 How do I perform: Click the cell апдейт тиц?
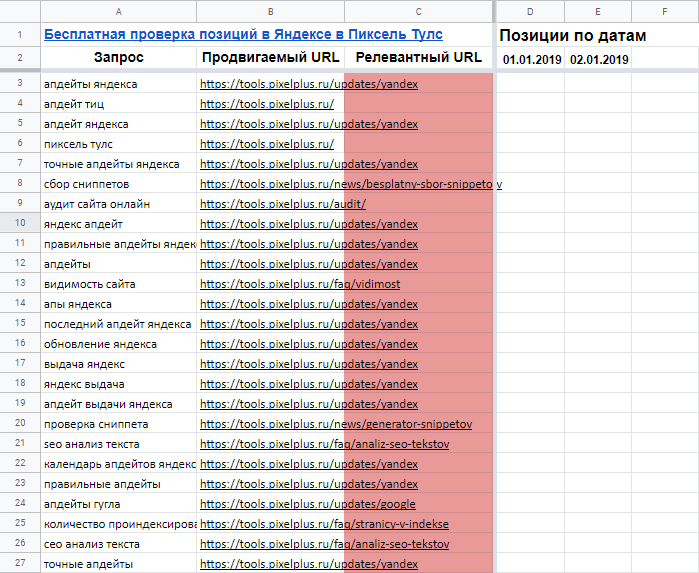pyautogui.click(x=119, y=104)
